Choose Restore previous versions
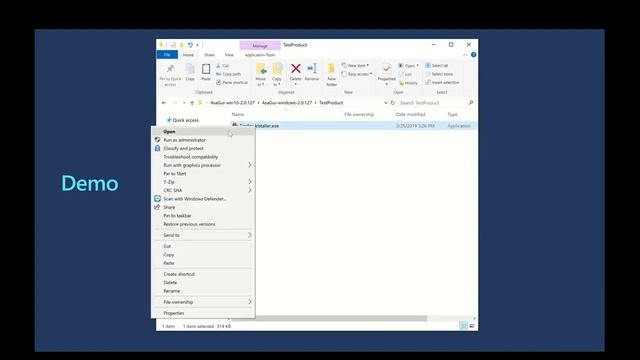Viewport: 640px width, 360px height. (x=203, y=224)
